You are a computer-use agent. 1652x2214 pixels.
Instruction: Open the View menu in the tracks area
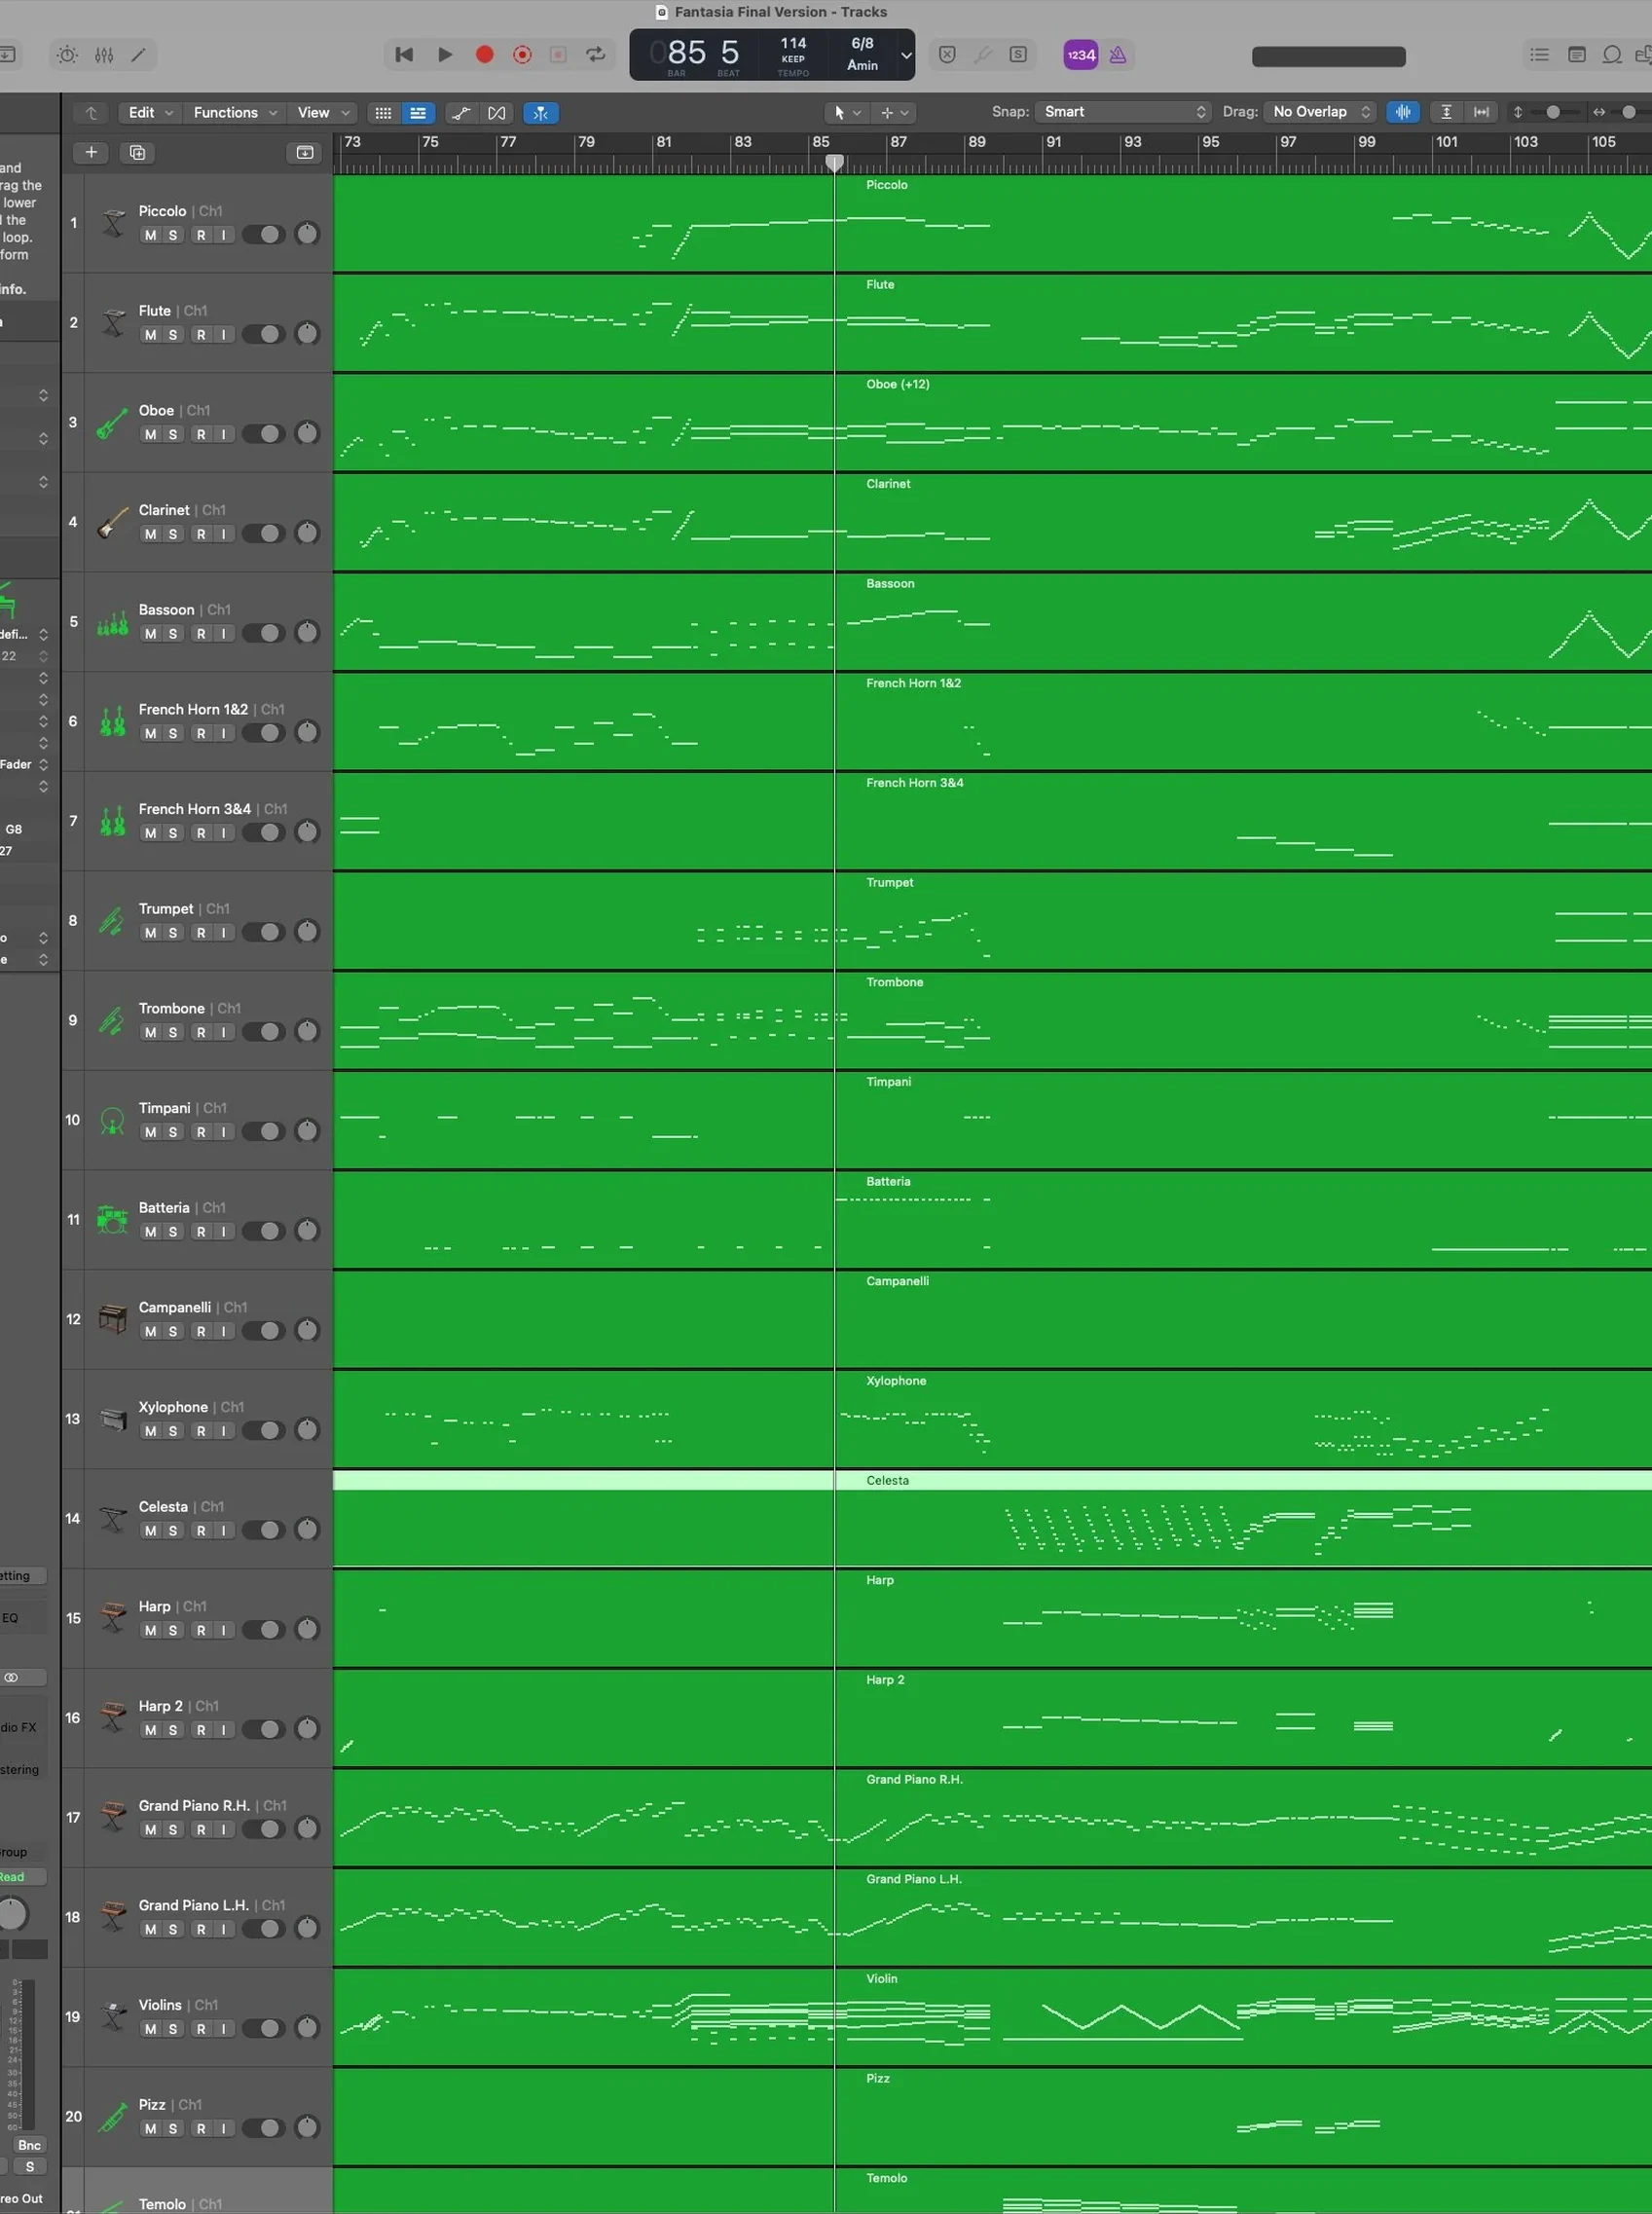point(323,113)
